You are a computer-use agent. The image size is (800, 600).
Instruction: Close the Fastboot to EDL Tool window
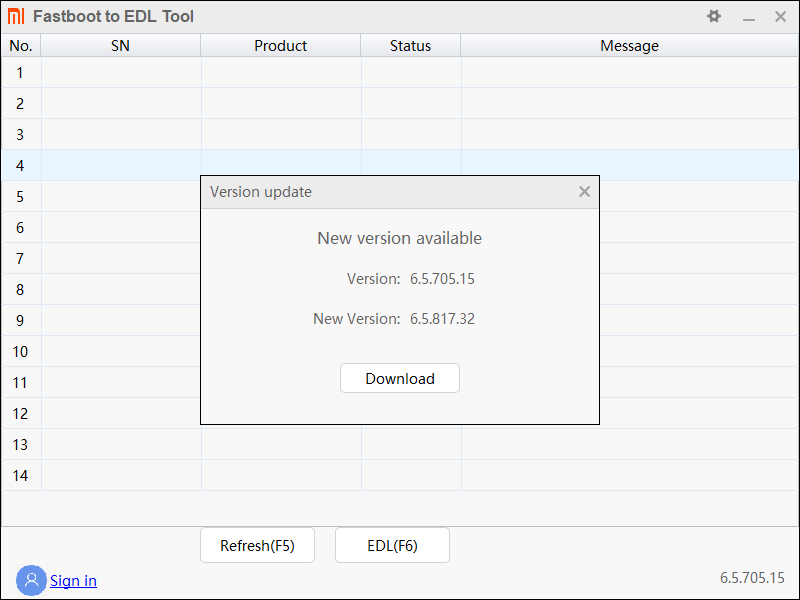point(780,16)
